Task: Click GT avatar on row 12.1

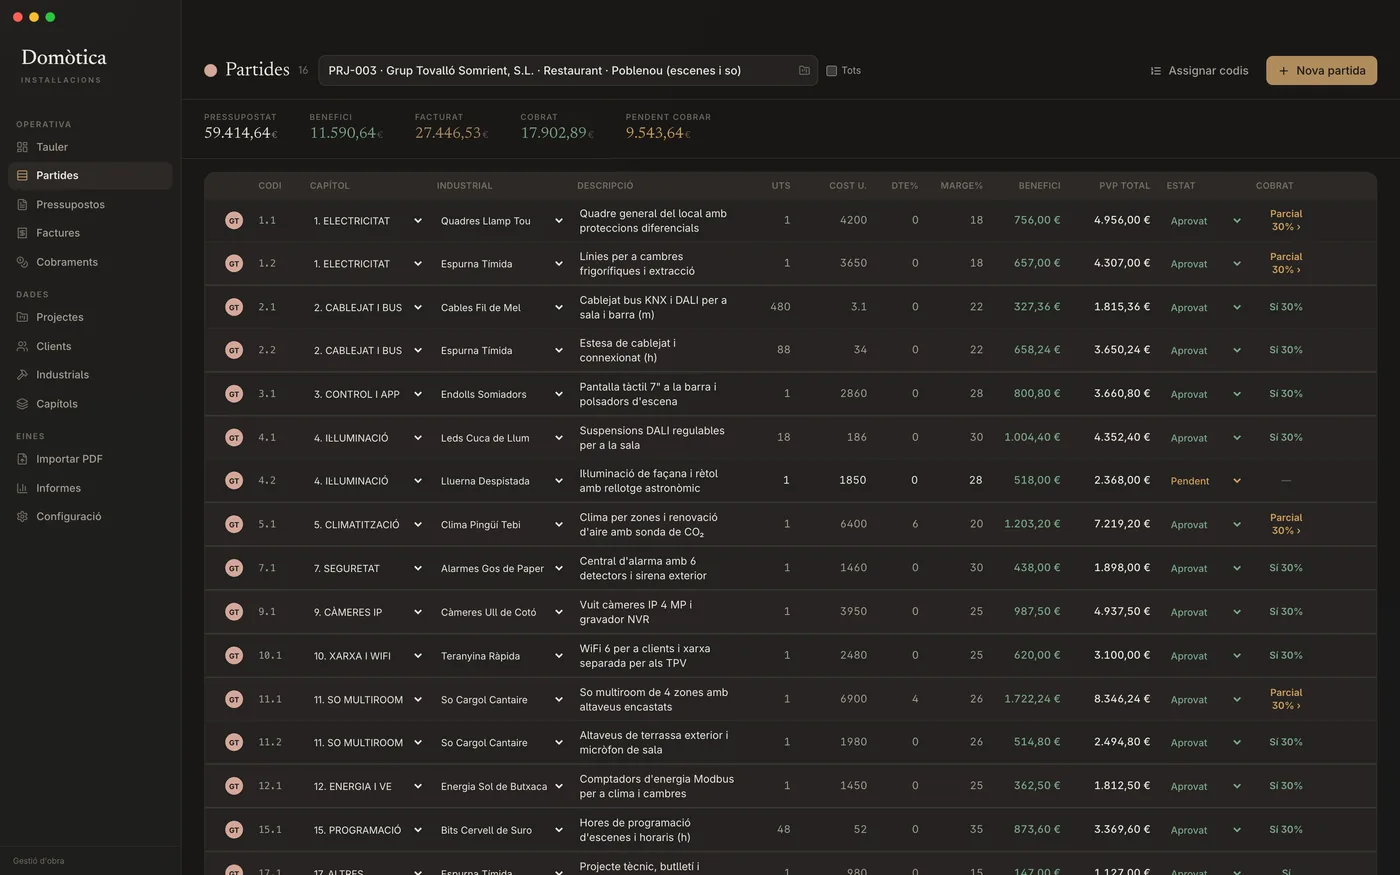Action: 234,786
